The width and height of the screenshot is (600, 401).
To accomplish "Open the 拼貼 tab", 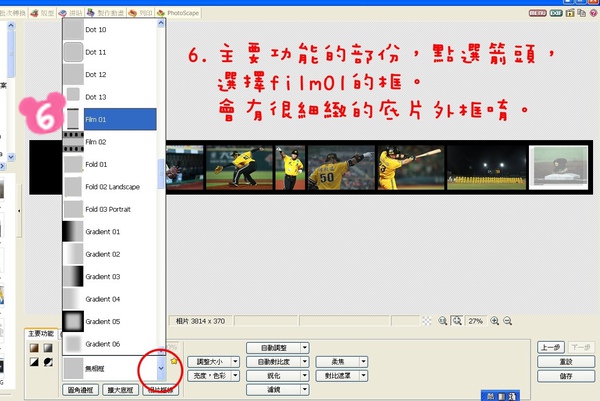I will pyautogui.click(x=71, y=13).
